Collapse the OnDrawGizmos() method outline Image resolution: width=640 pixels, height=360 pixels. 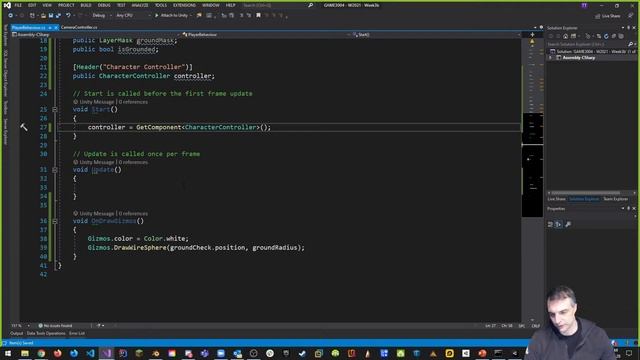(55, 221)
